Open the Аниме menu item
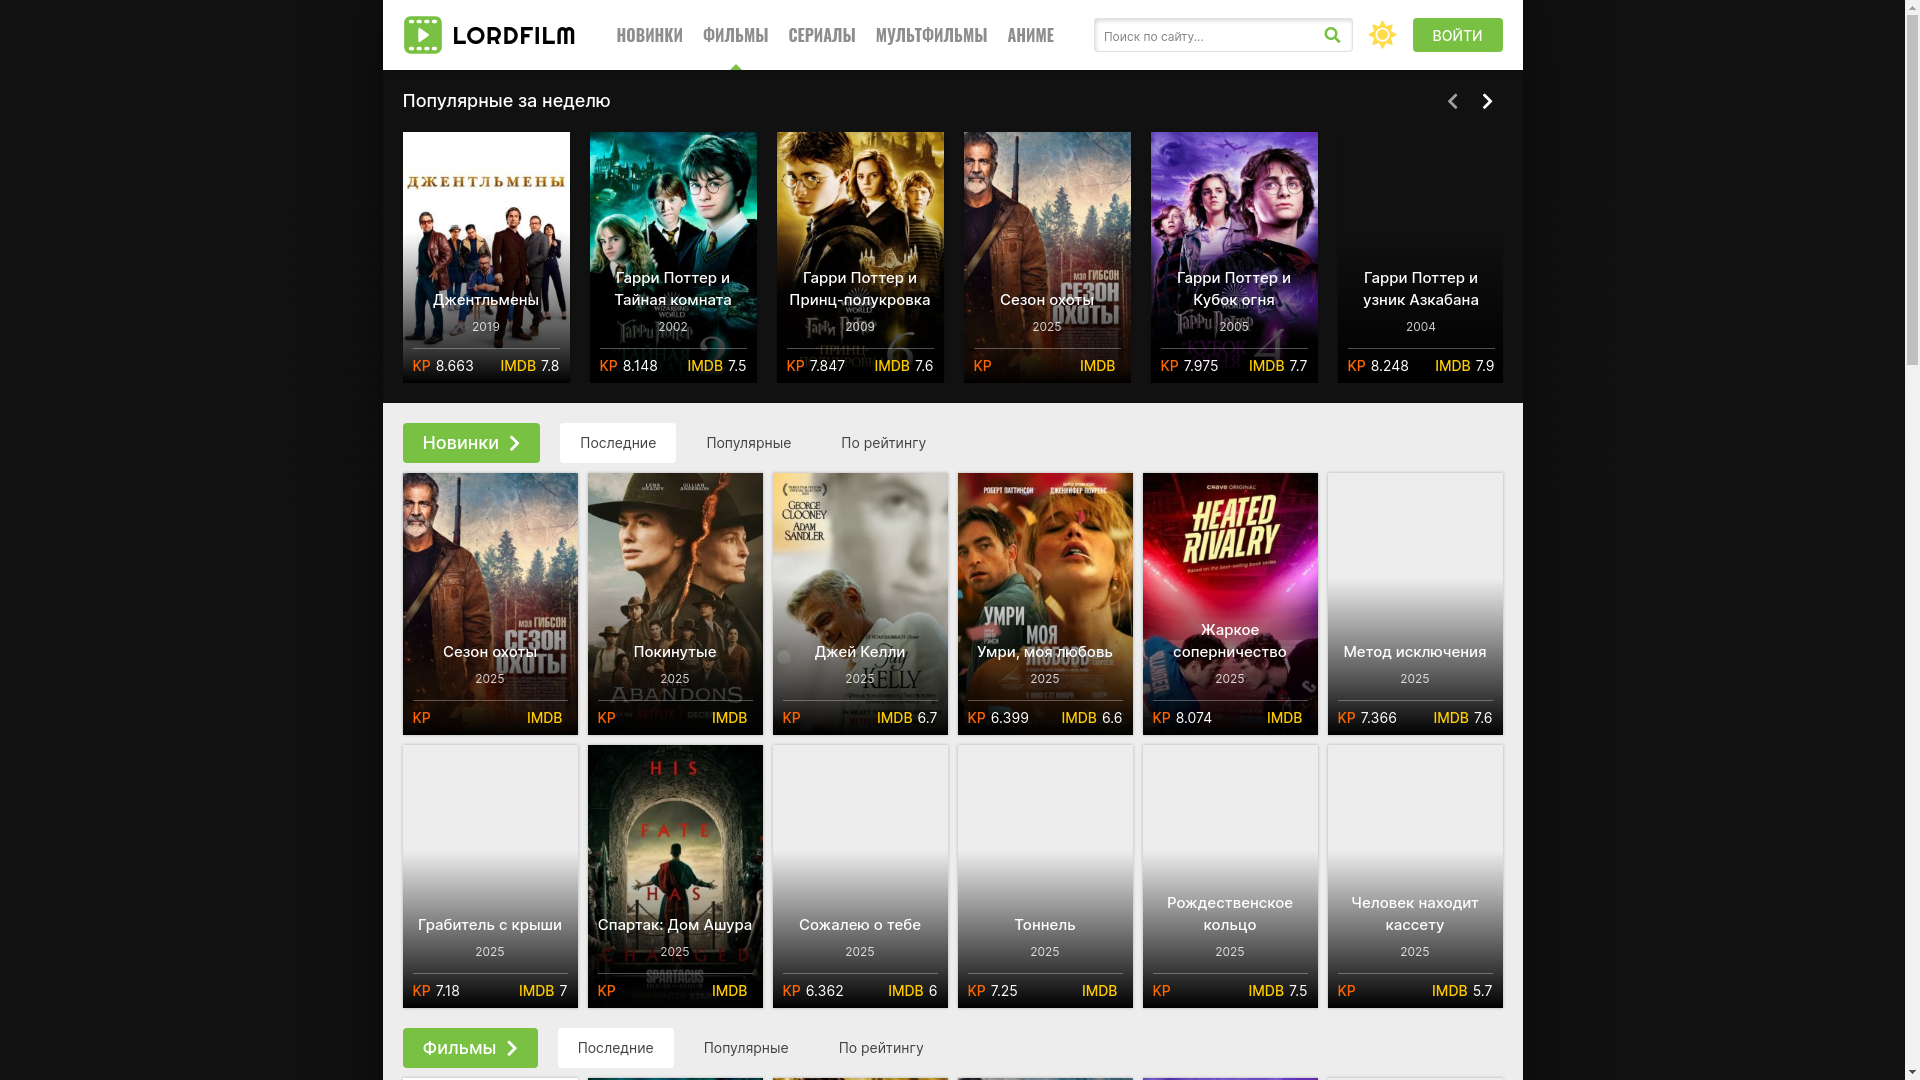The height and width of the screenshot is (1080, 1920). [x=1030, y=35]
